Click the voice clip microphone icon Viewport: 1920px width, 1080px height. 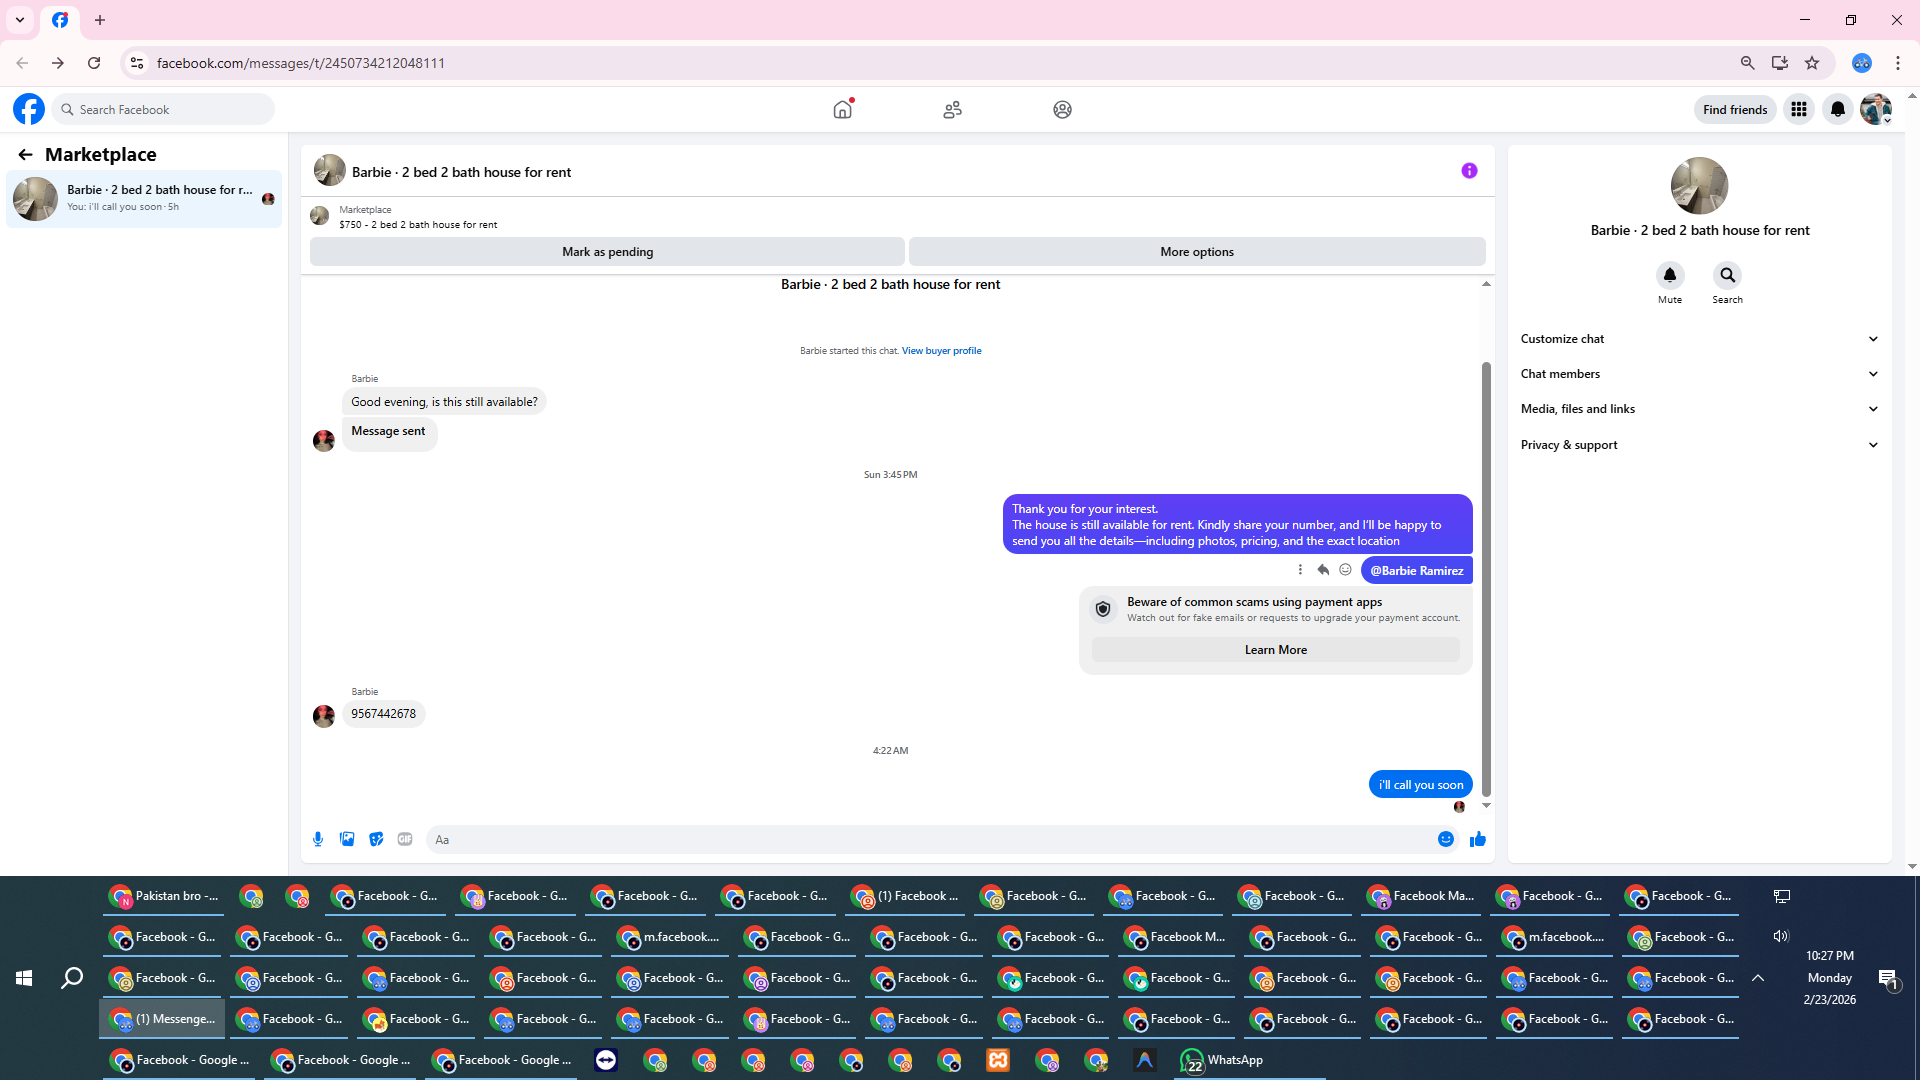tap(318, 840)
